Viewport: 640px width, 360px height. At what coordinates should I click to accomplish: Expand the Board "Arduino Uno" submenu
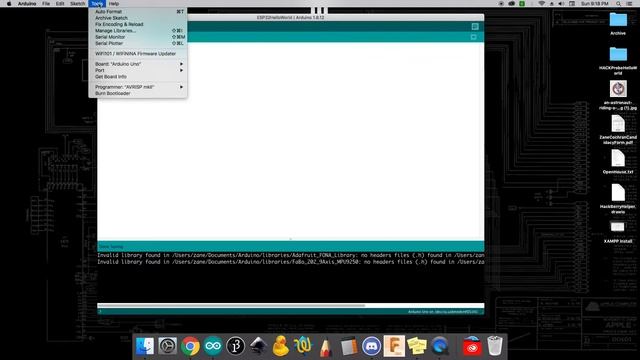(138, 64)
